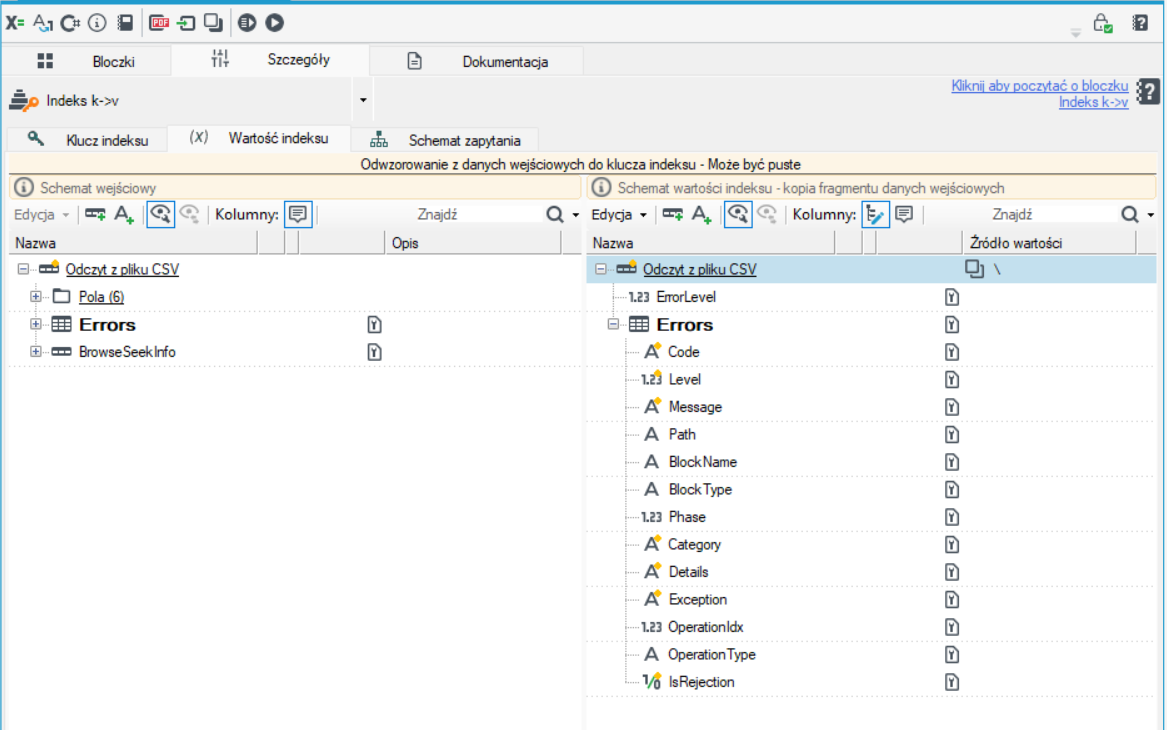
Task: Click the green arrow import icon
Action: click(185, 23)
